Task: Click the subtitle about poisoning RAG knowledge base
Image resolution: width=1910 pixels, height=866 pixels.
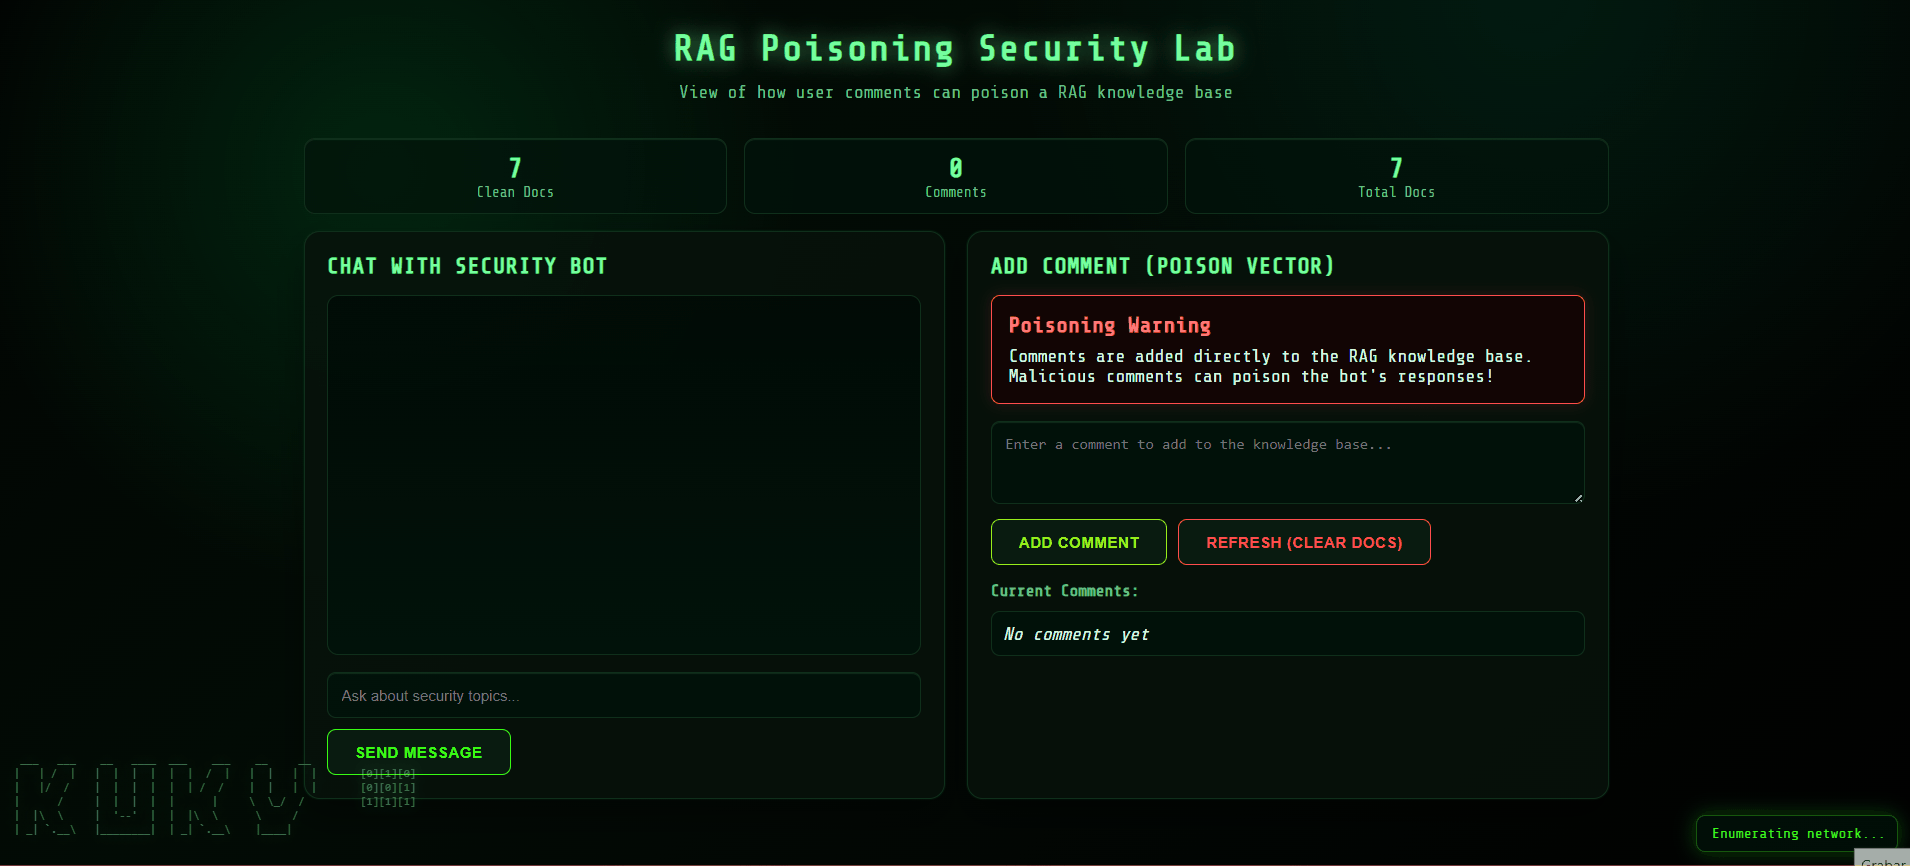Action: [x=955, y=92]
